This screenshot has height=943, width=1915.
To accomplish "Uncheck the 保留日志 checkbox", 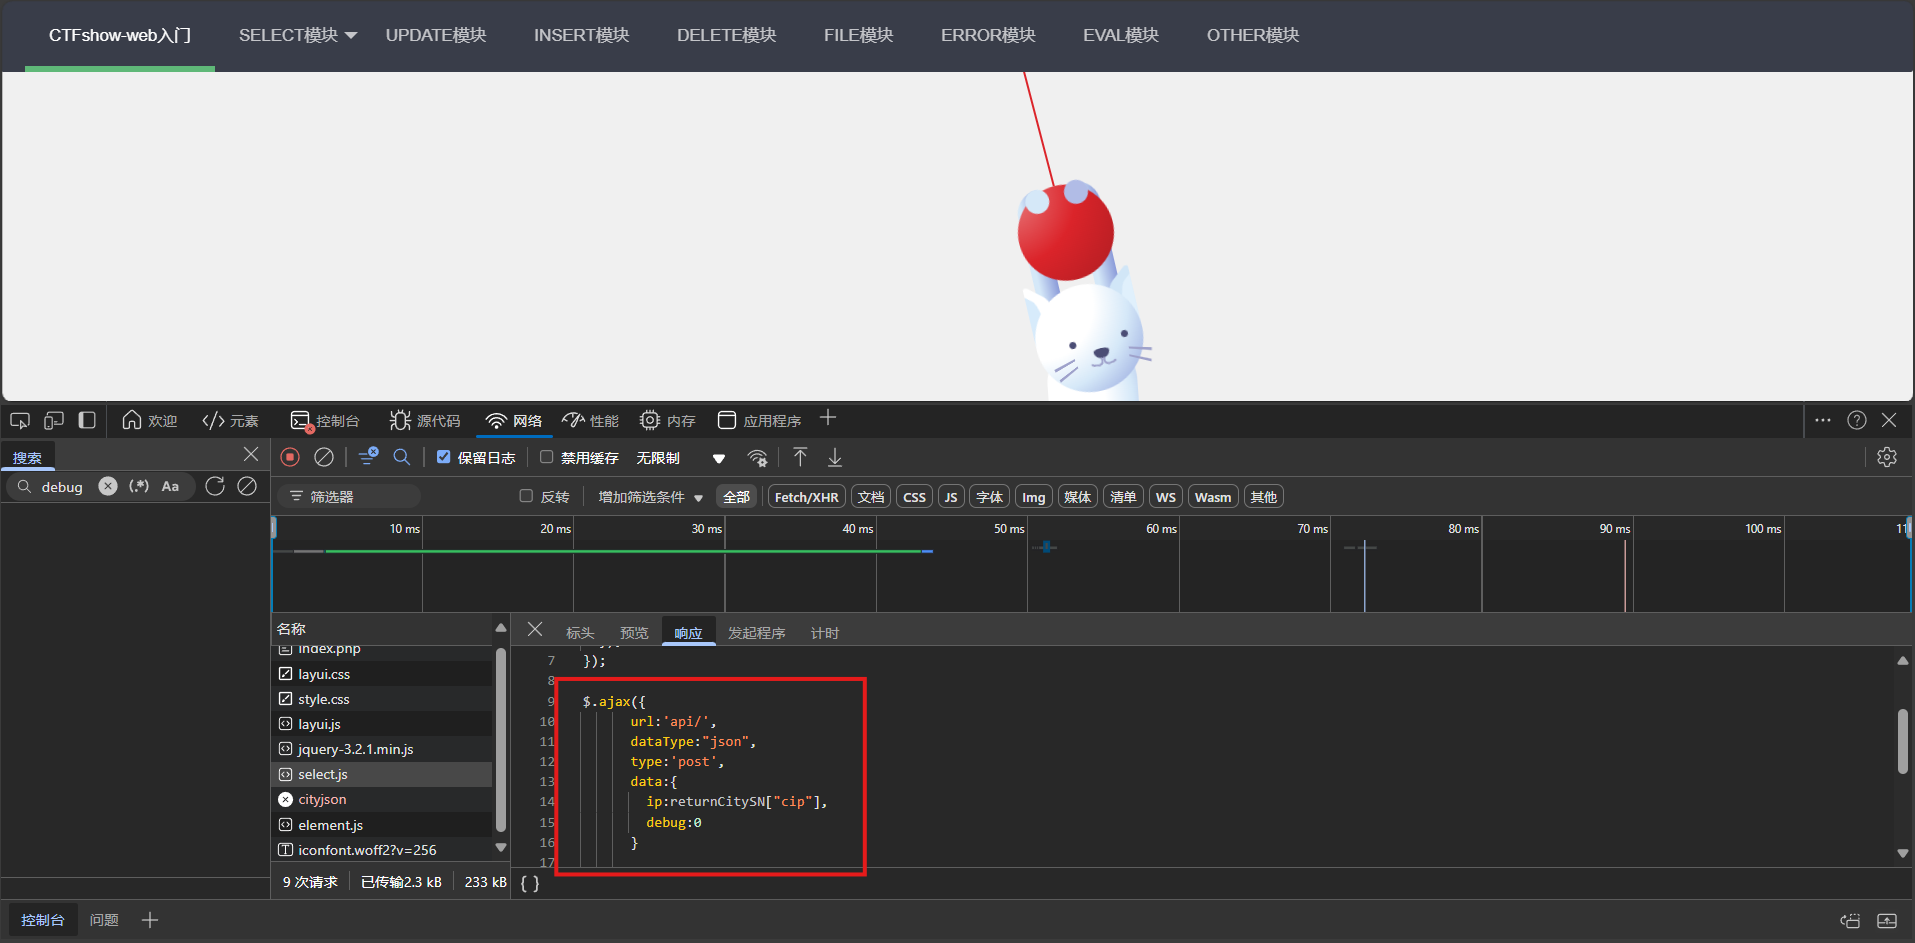I will (444, 457).
